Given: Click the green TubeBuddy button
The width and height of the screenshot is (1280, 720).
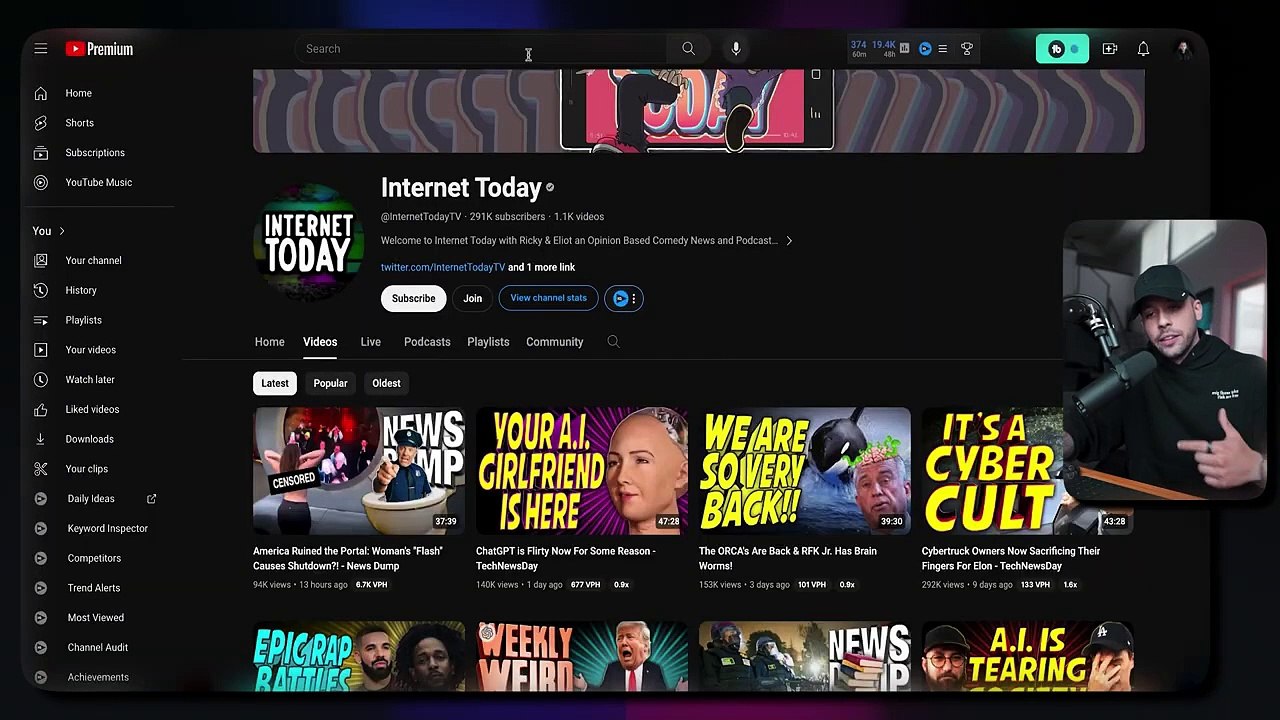Looking at the screenshot, I should 1062,49.
